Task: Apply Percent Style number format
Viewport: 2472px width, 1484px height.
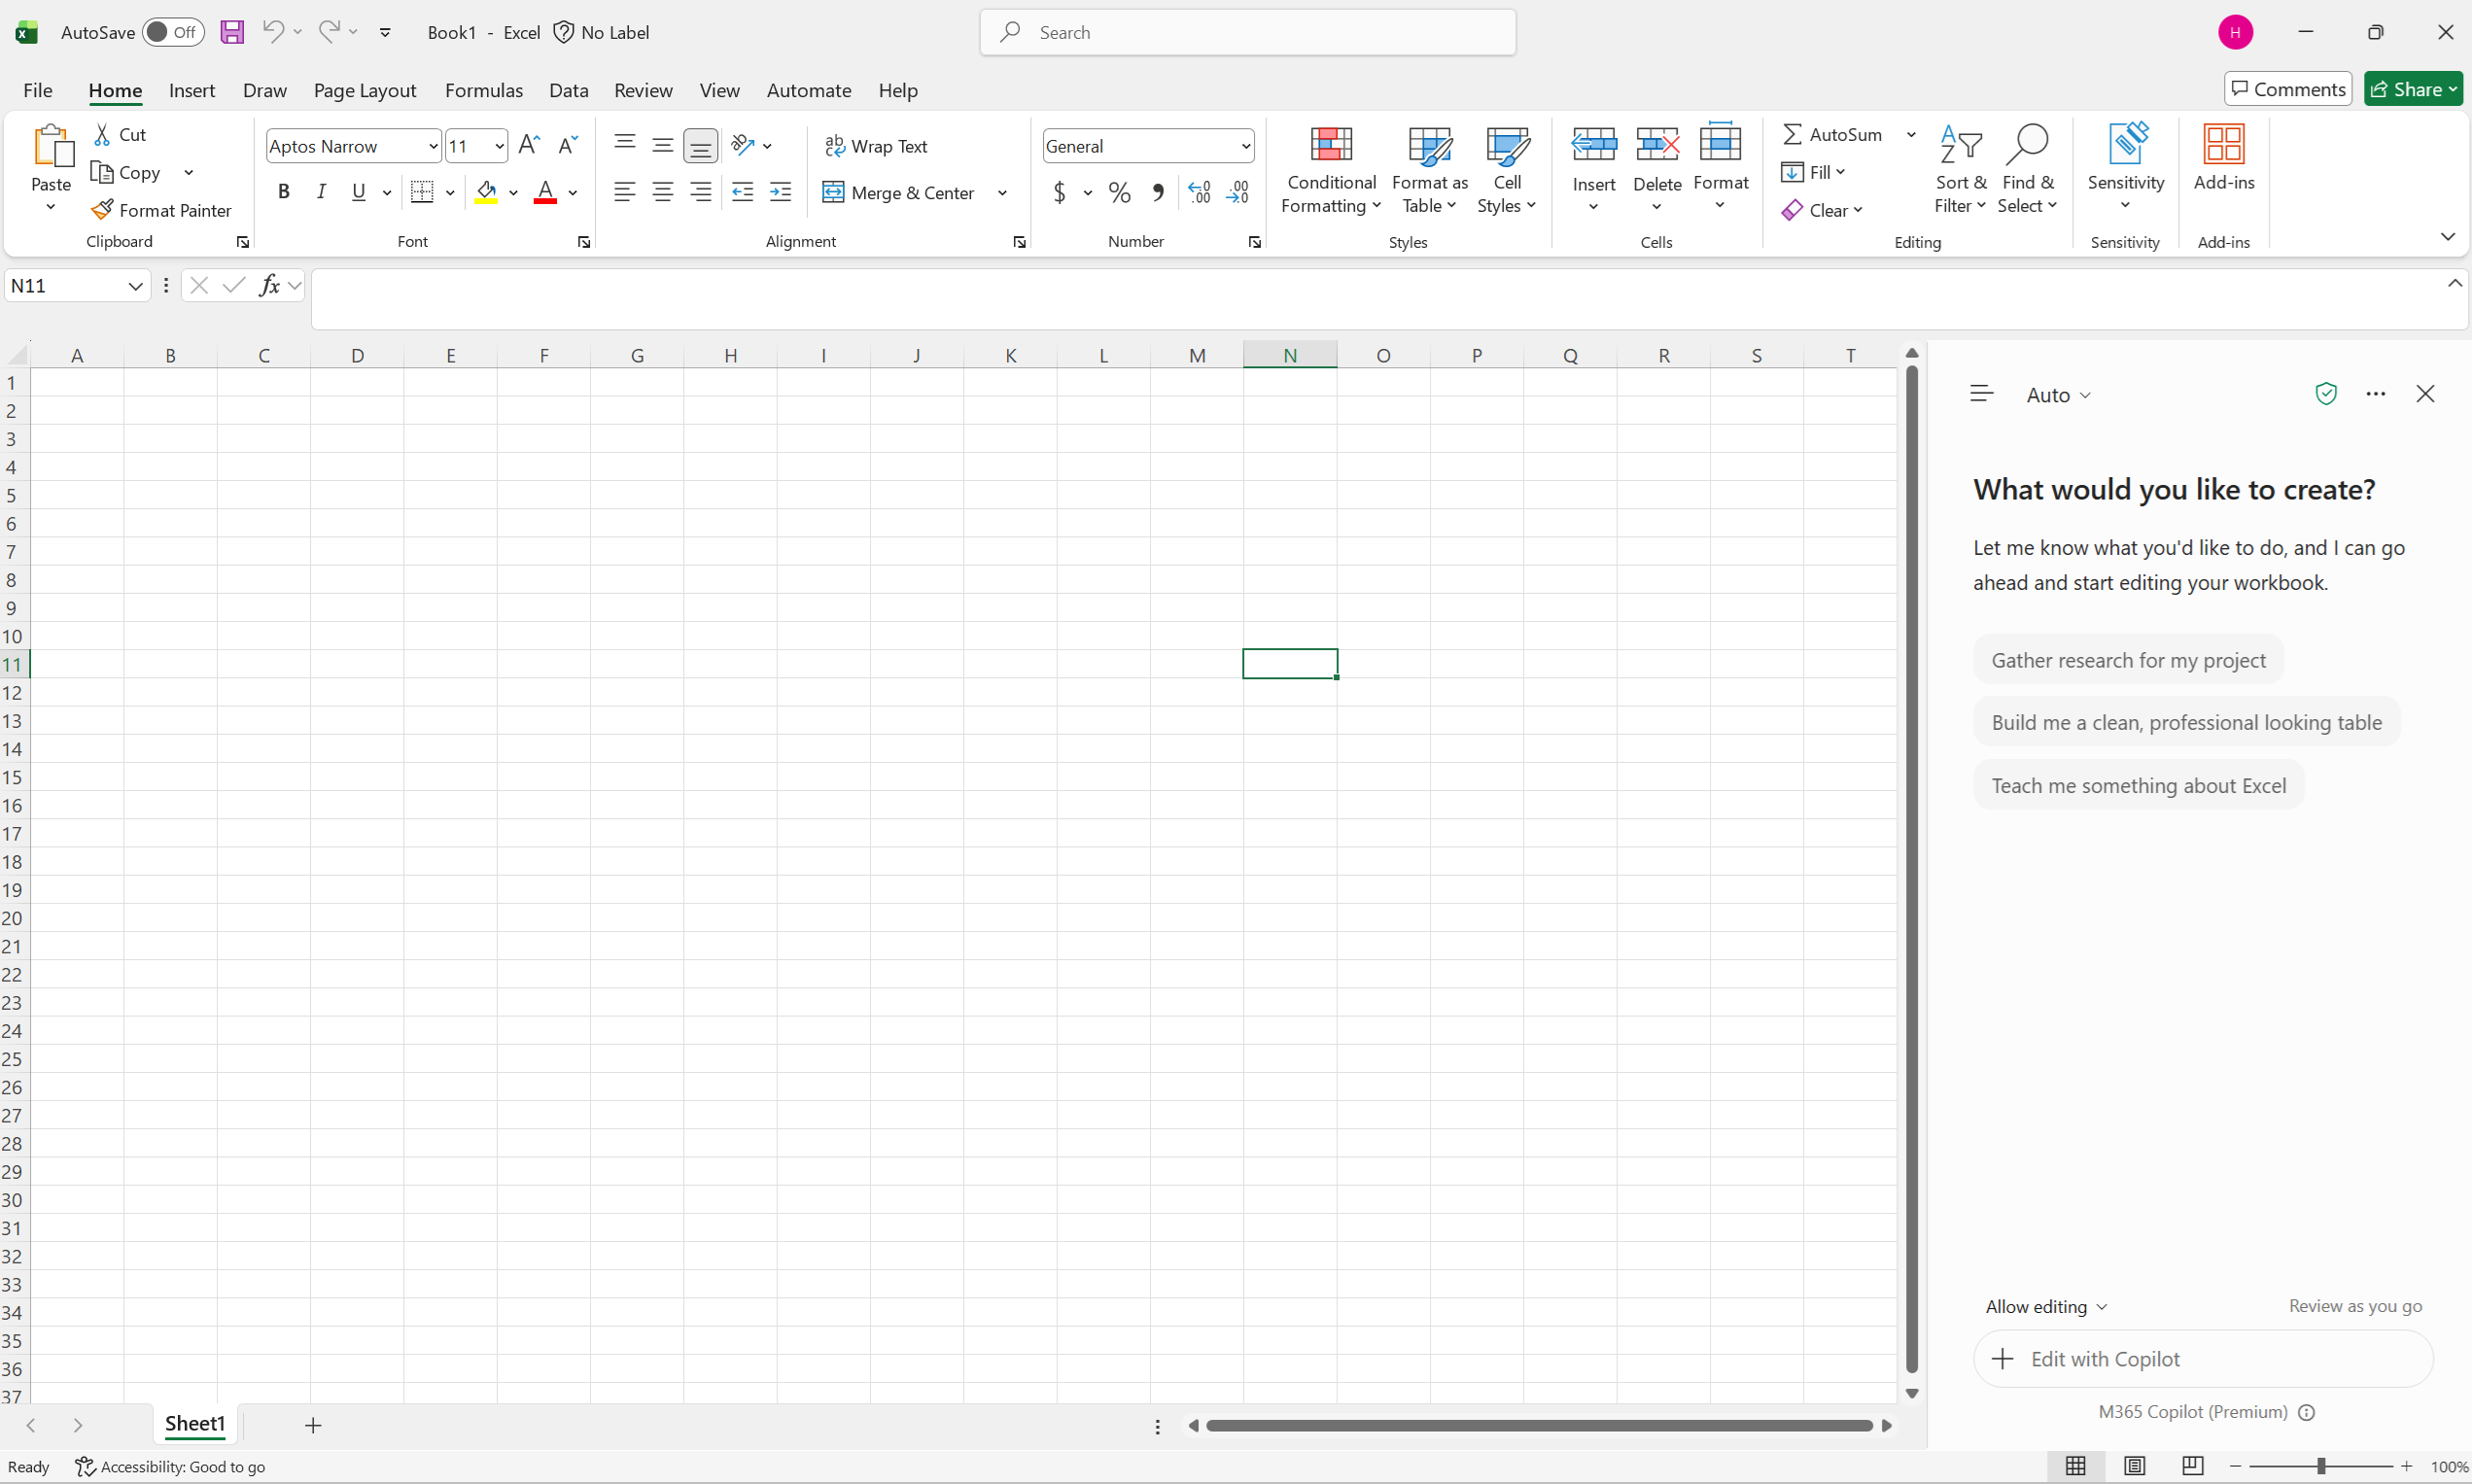Action: [x=1120, y=192]
